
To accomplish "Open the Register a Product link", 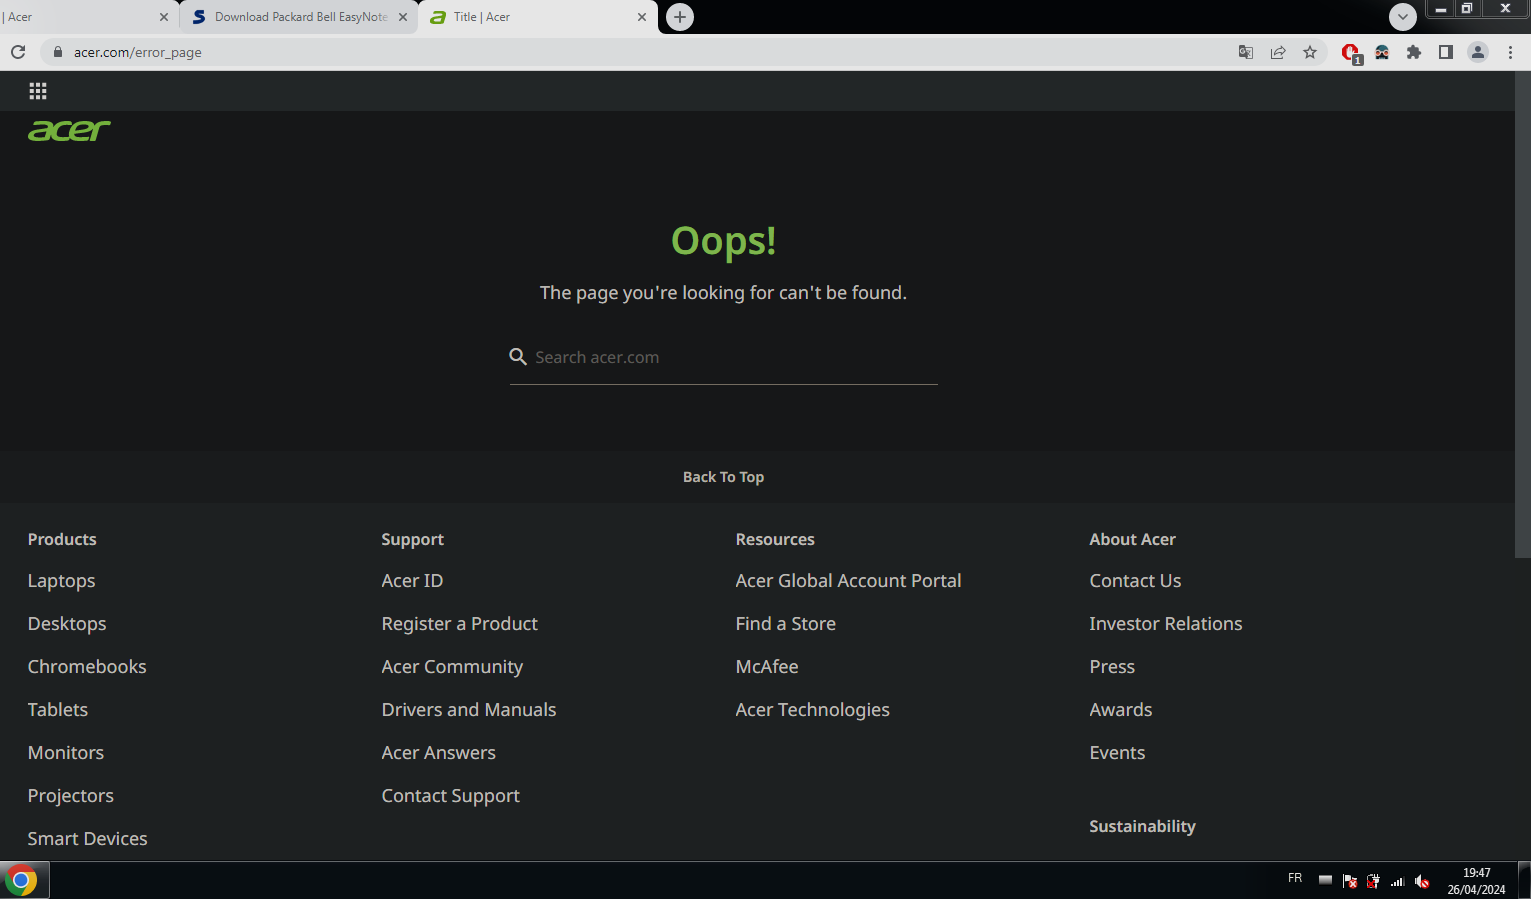I will click(x=459, y=624).
